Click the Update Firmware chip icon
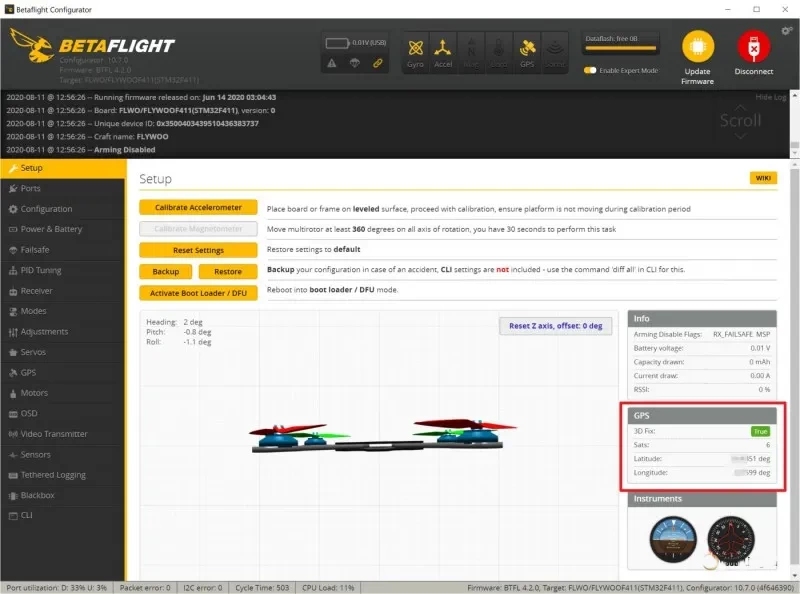 [697, 46]
